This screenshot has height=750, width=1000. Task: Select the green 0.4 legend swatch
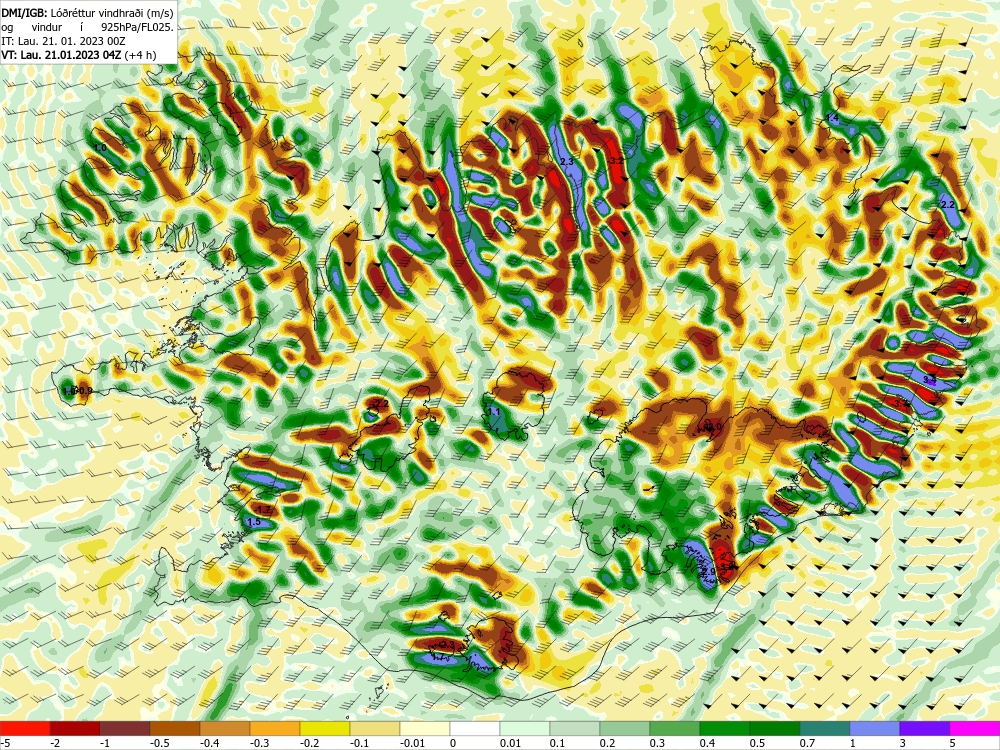[725, 728]
